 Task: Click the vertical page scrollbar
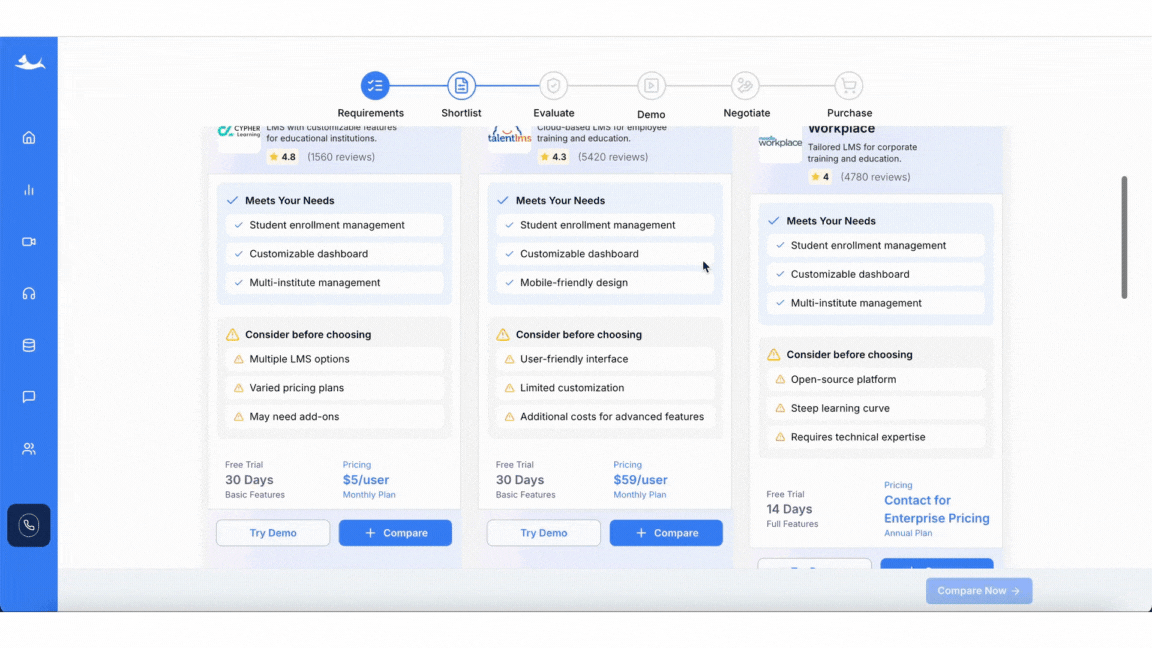pos(1124,238)
